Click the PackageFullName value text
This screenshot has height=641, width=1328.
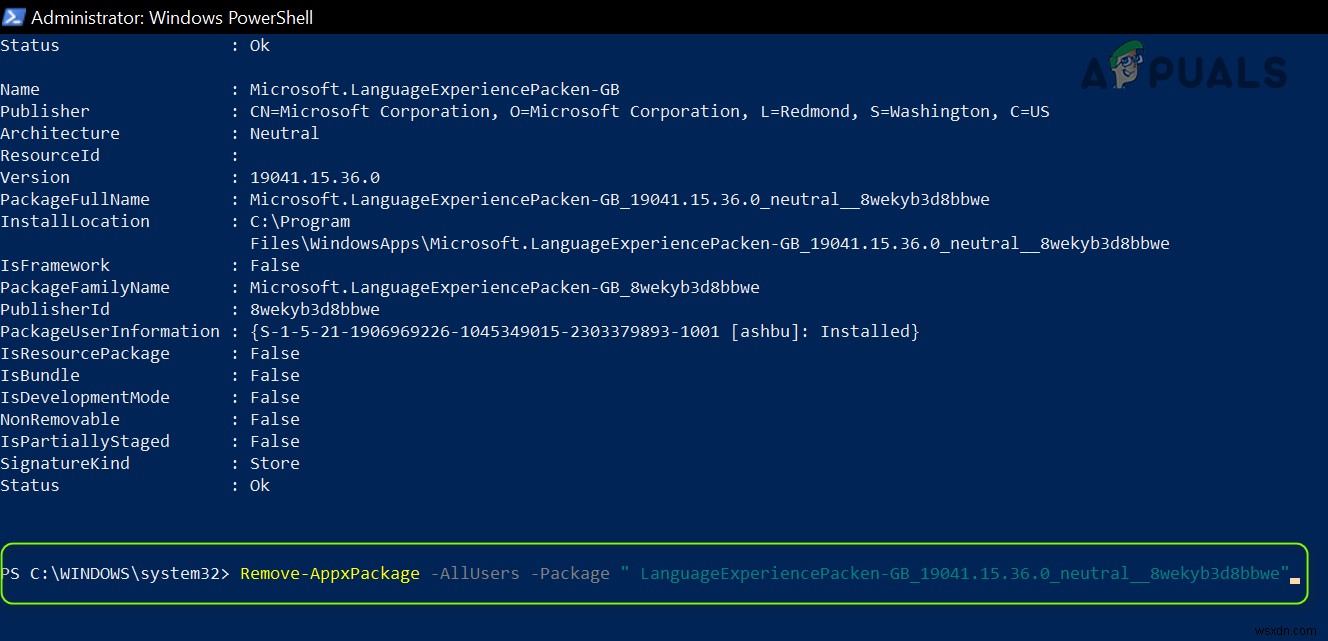tap(619, 199)
